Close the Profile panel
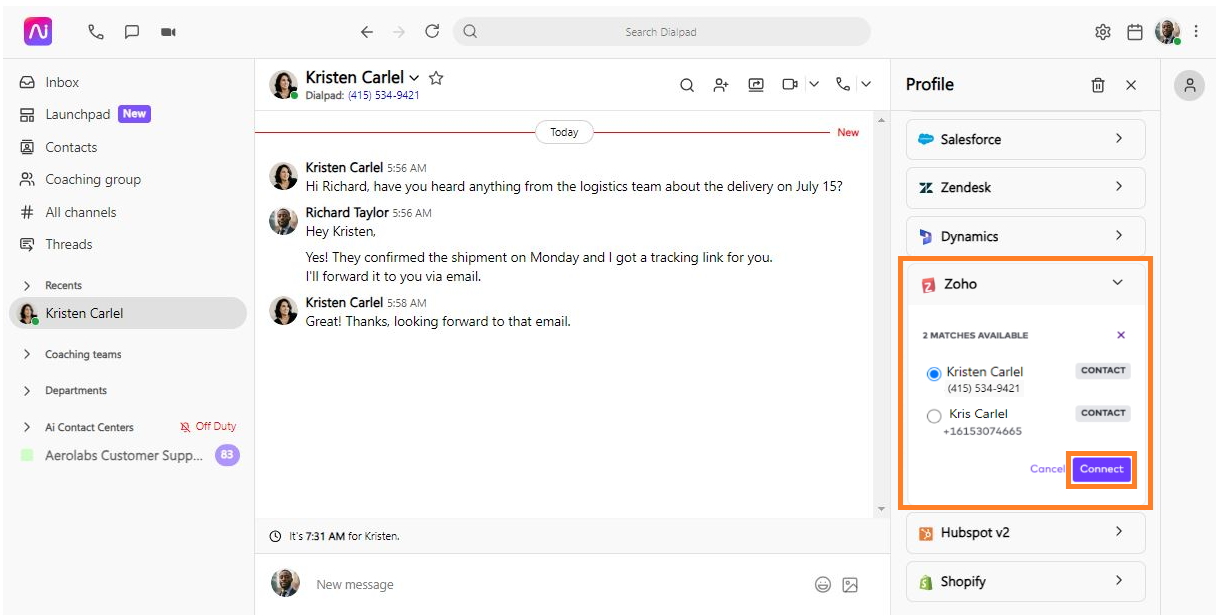This screenshot has width=1216, height=615. [1131, 85]
